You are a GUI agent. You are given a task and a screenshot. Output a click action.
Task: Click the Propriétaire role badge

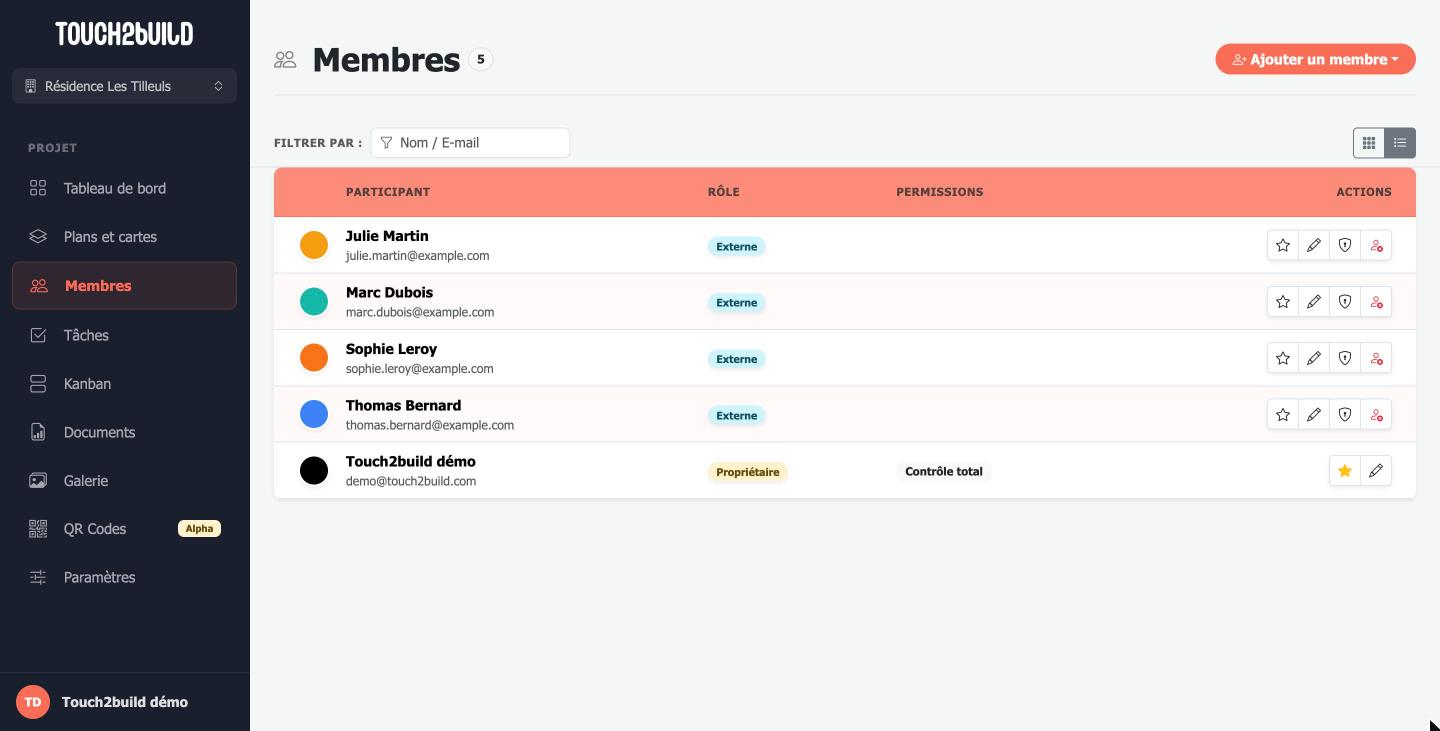pos(747,472)
